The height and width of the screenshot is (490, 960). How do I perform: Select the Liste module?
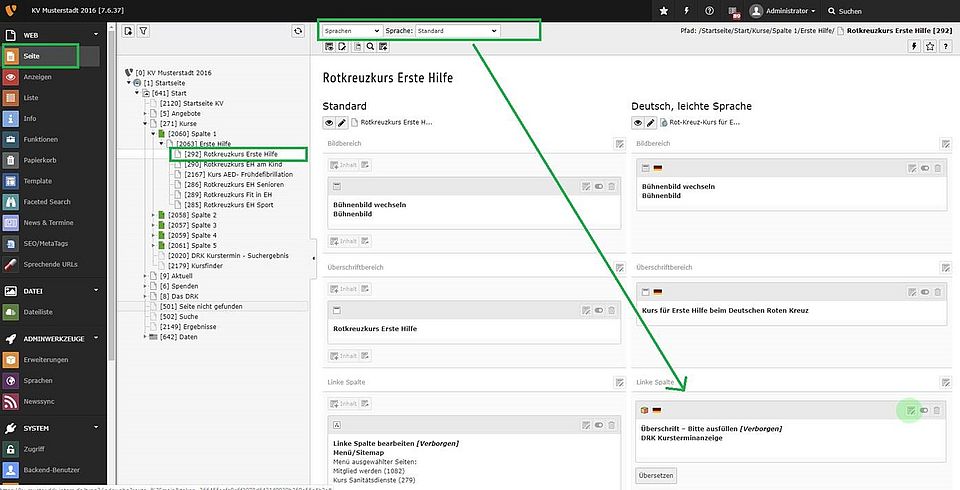click(x=31, y=97)
